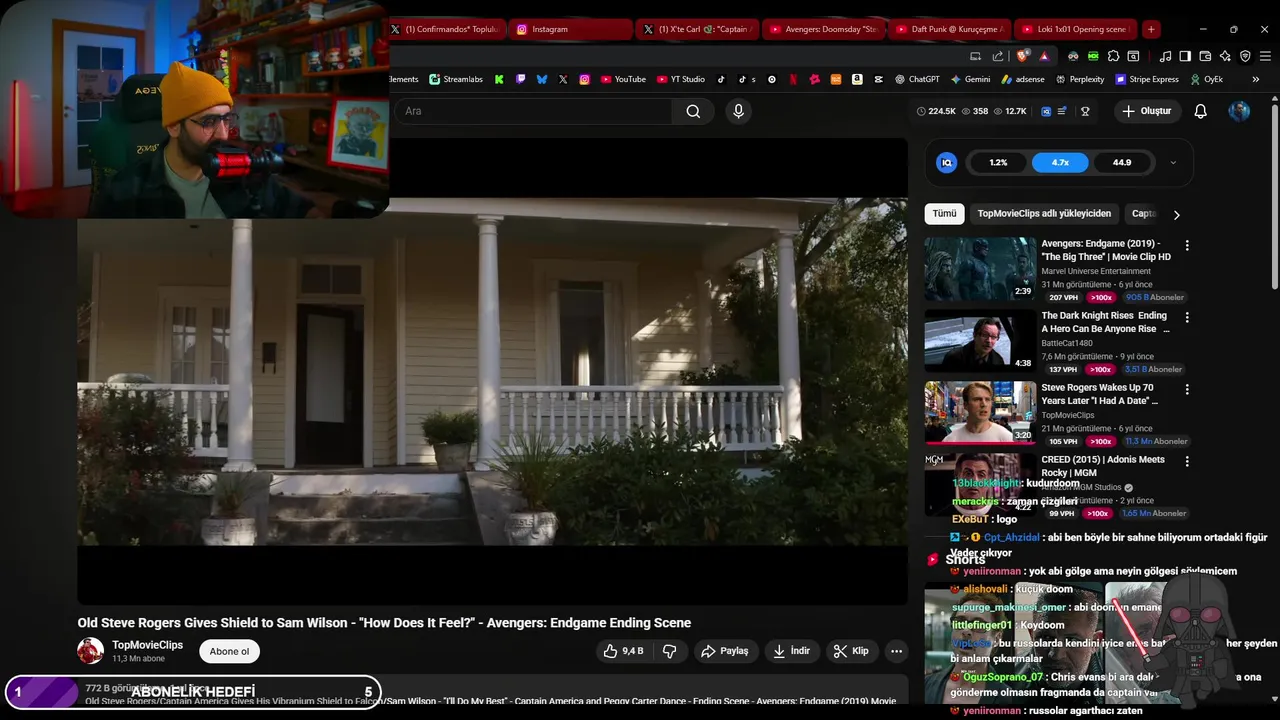The image size is (1280, 720).
Task: Start voice search with microphone icon
Action: click(738, 111)
